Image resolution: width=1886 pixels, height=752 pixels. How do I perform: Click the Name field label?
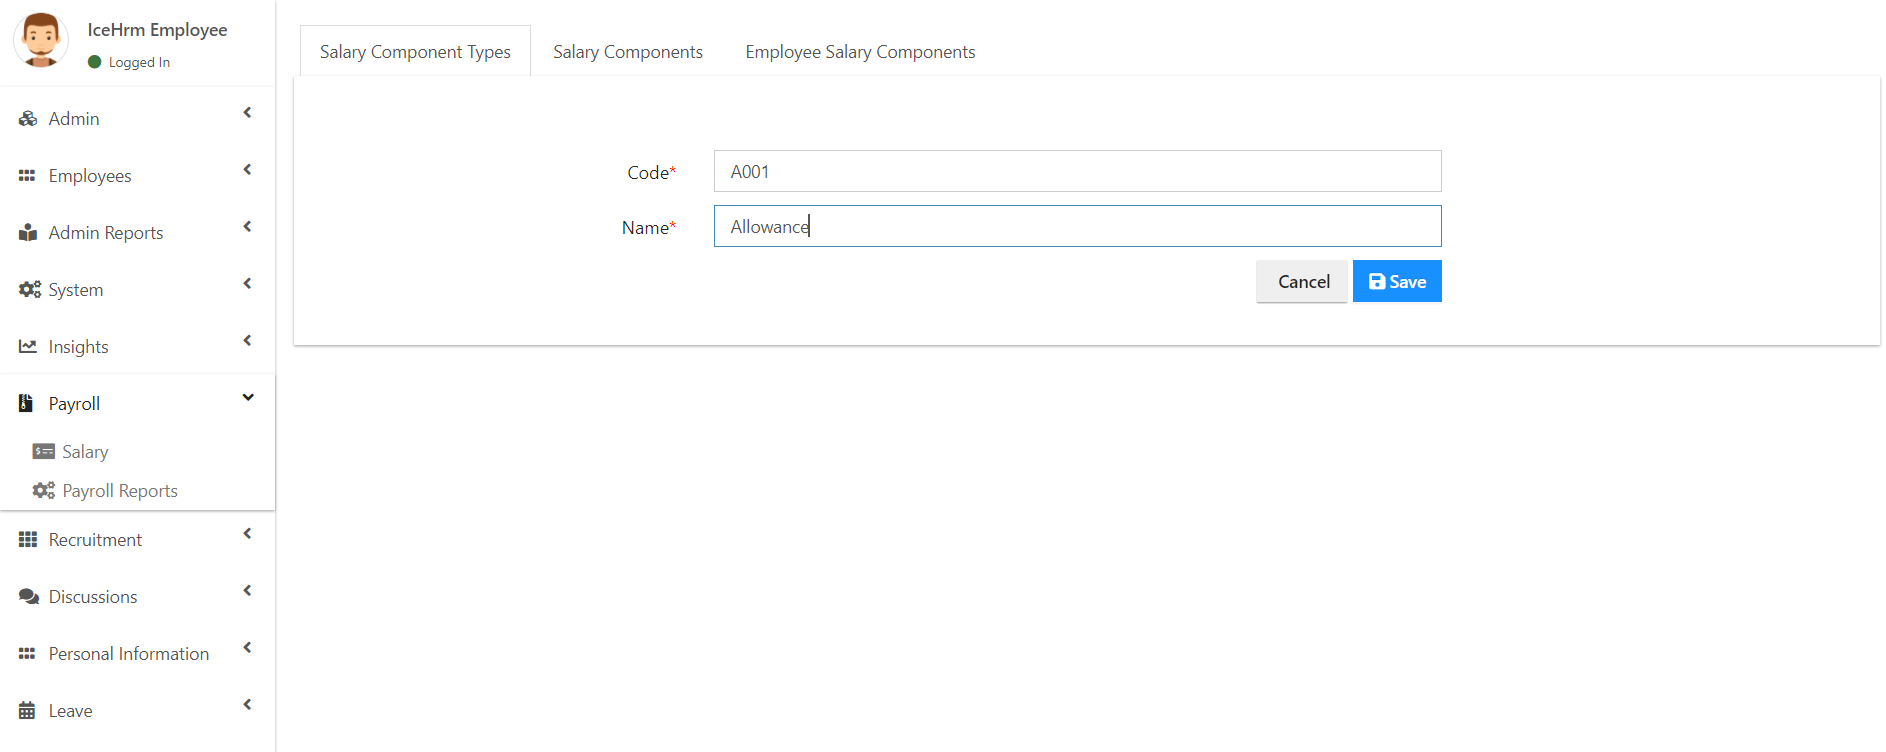pyautogui.click(x=649, y=228)
